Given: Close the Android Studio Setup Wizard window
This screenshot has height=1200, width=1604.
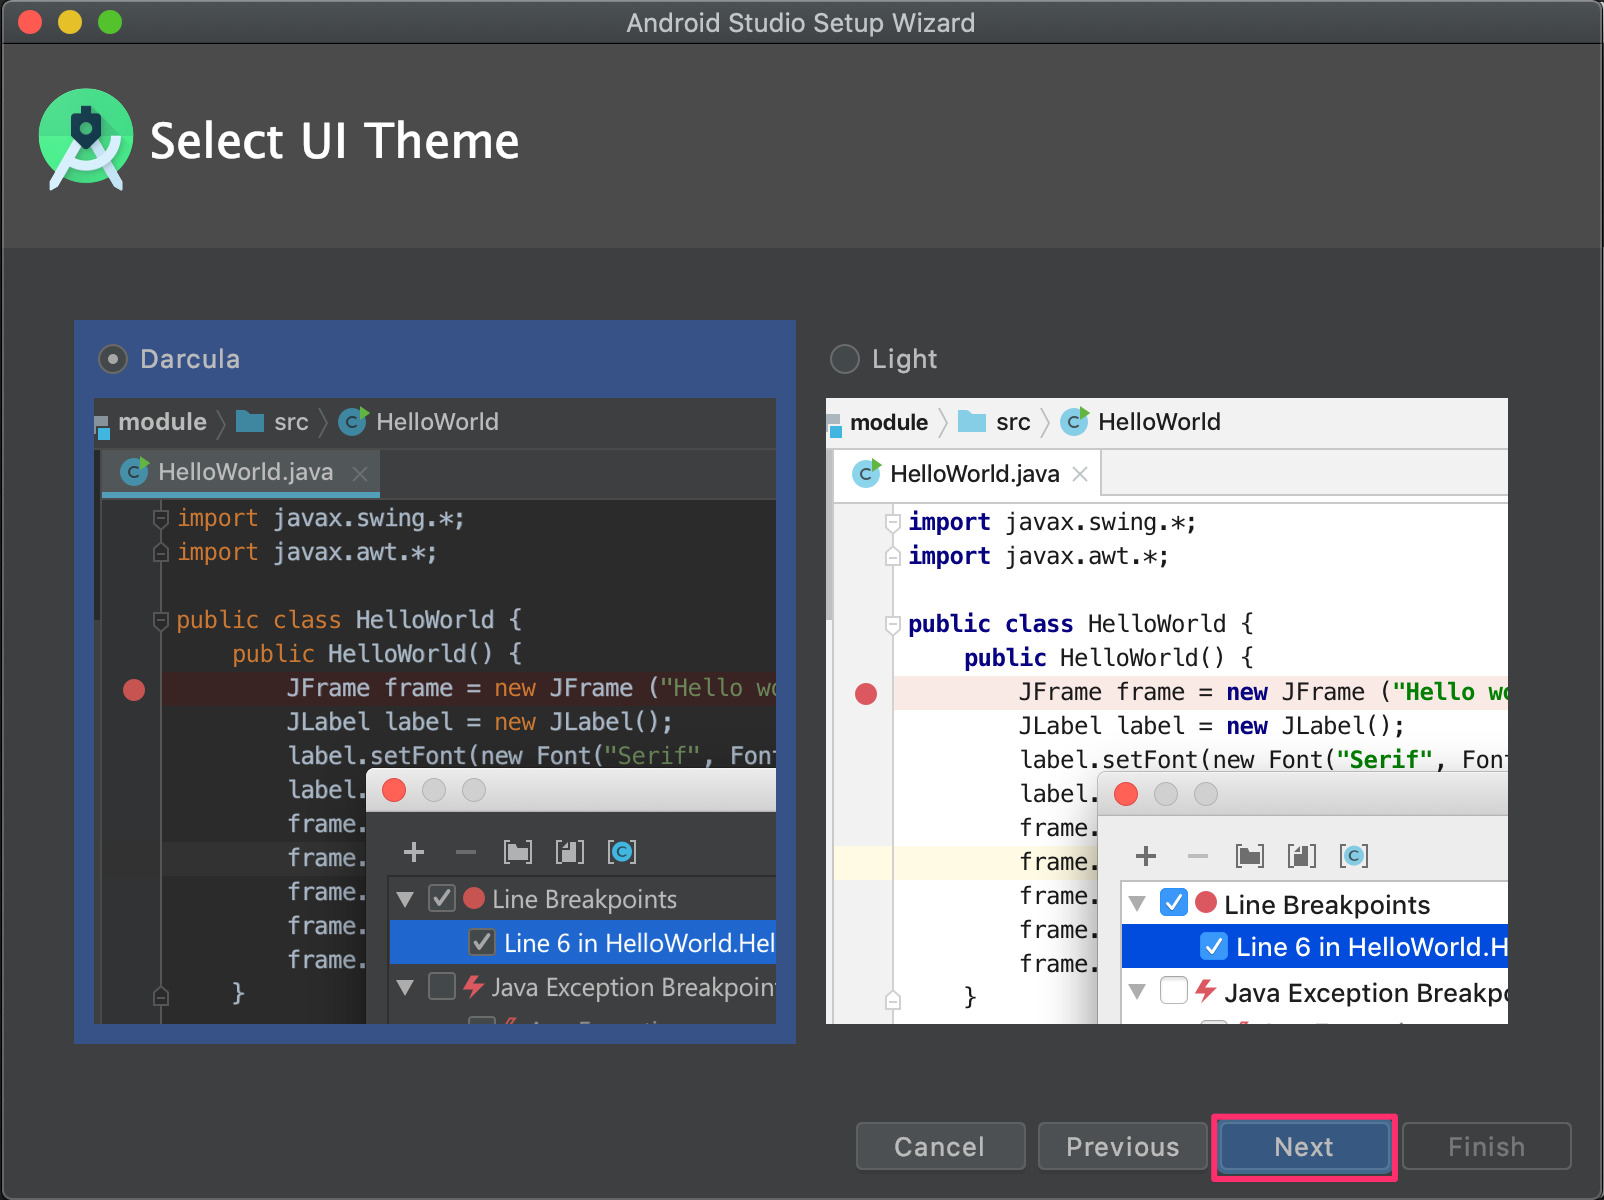Looking at the screenshot, I should (30, 22).
